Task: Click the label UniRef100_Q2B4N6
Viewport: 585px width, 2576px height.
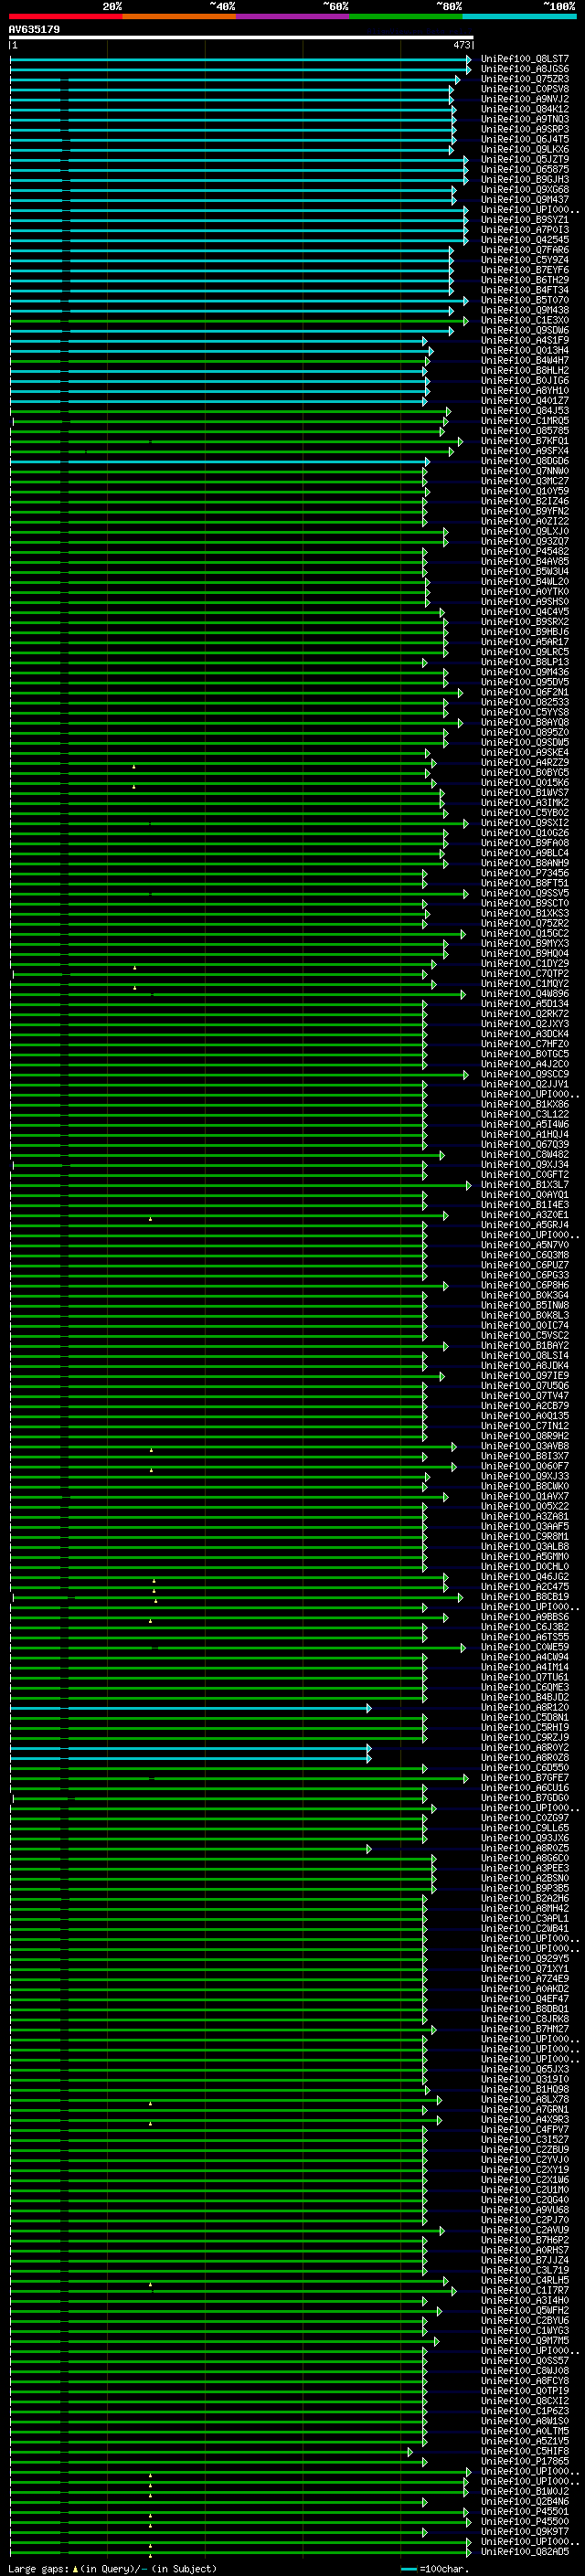Action: click(x=525, y=2501)
